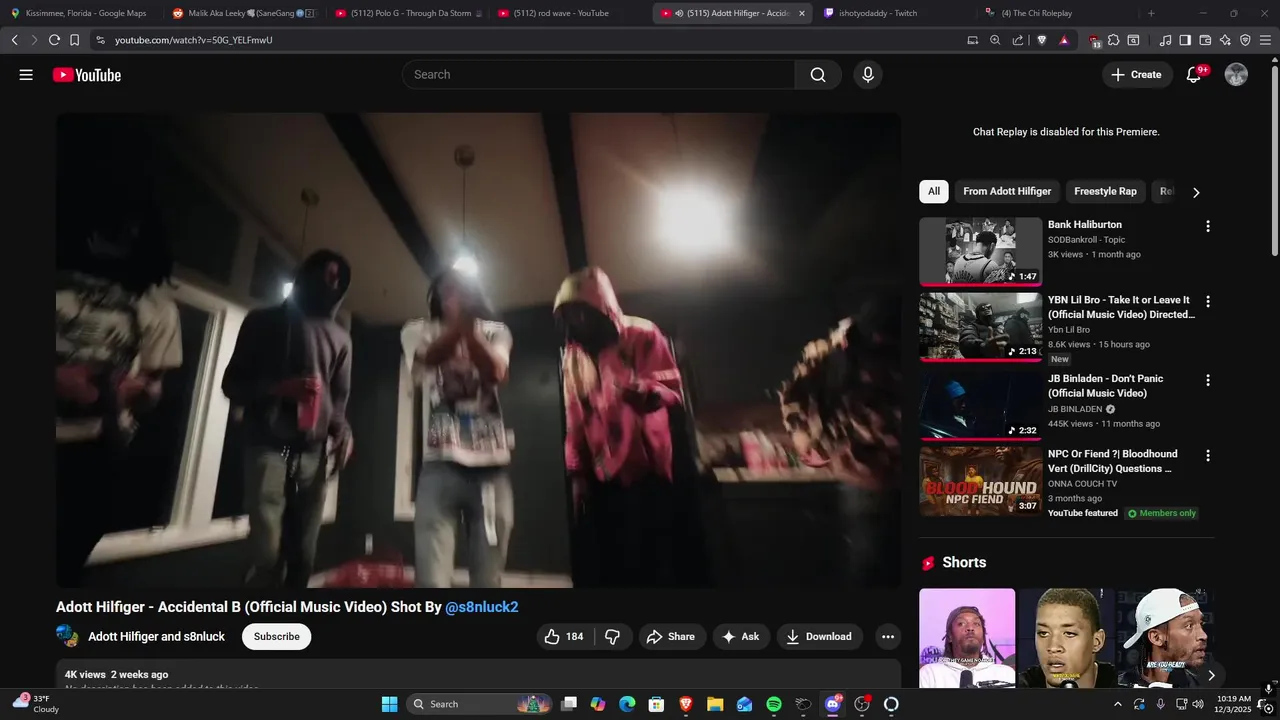
Task: Open Discord from the taskbar
Action: pyautogui.click(x=832, y=704)
